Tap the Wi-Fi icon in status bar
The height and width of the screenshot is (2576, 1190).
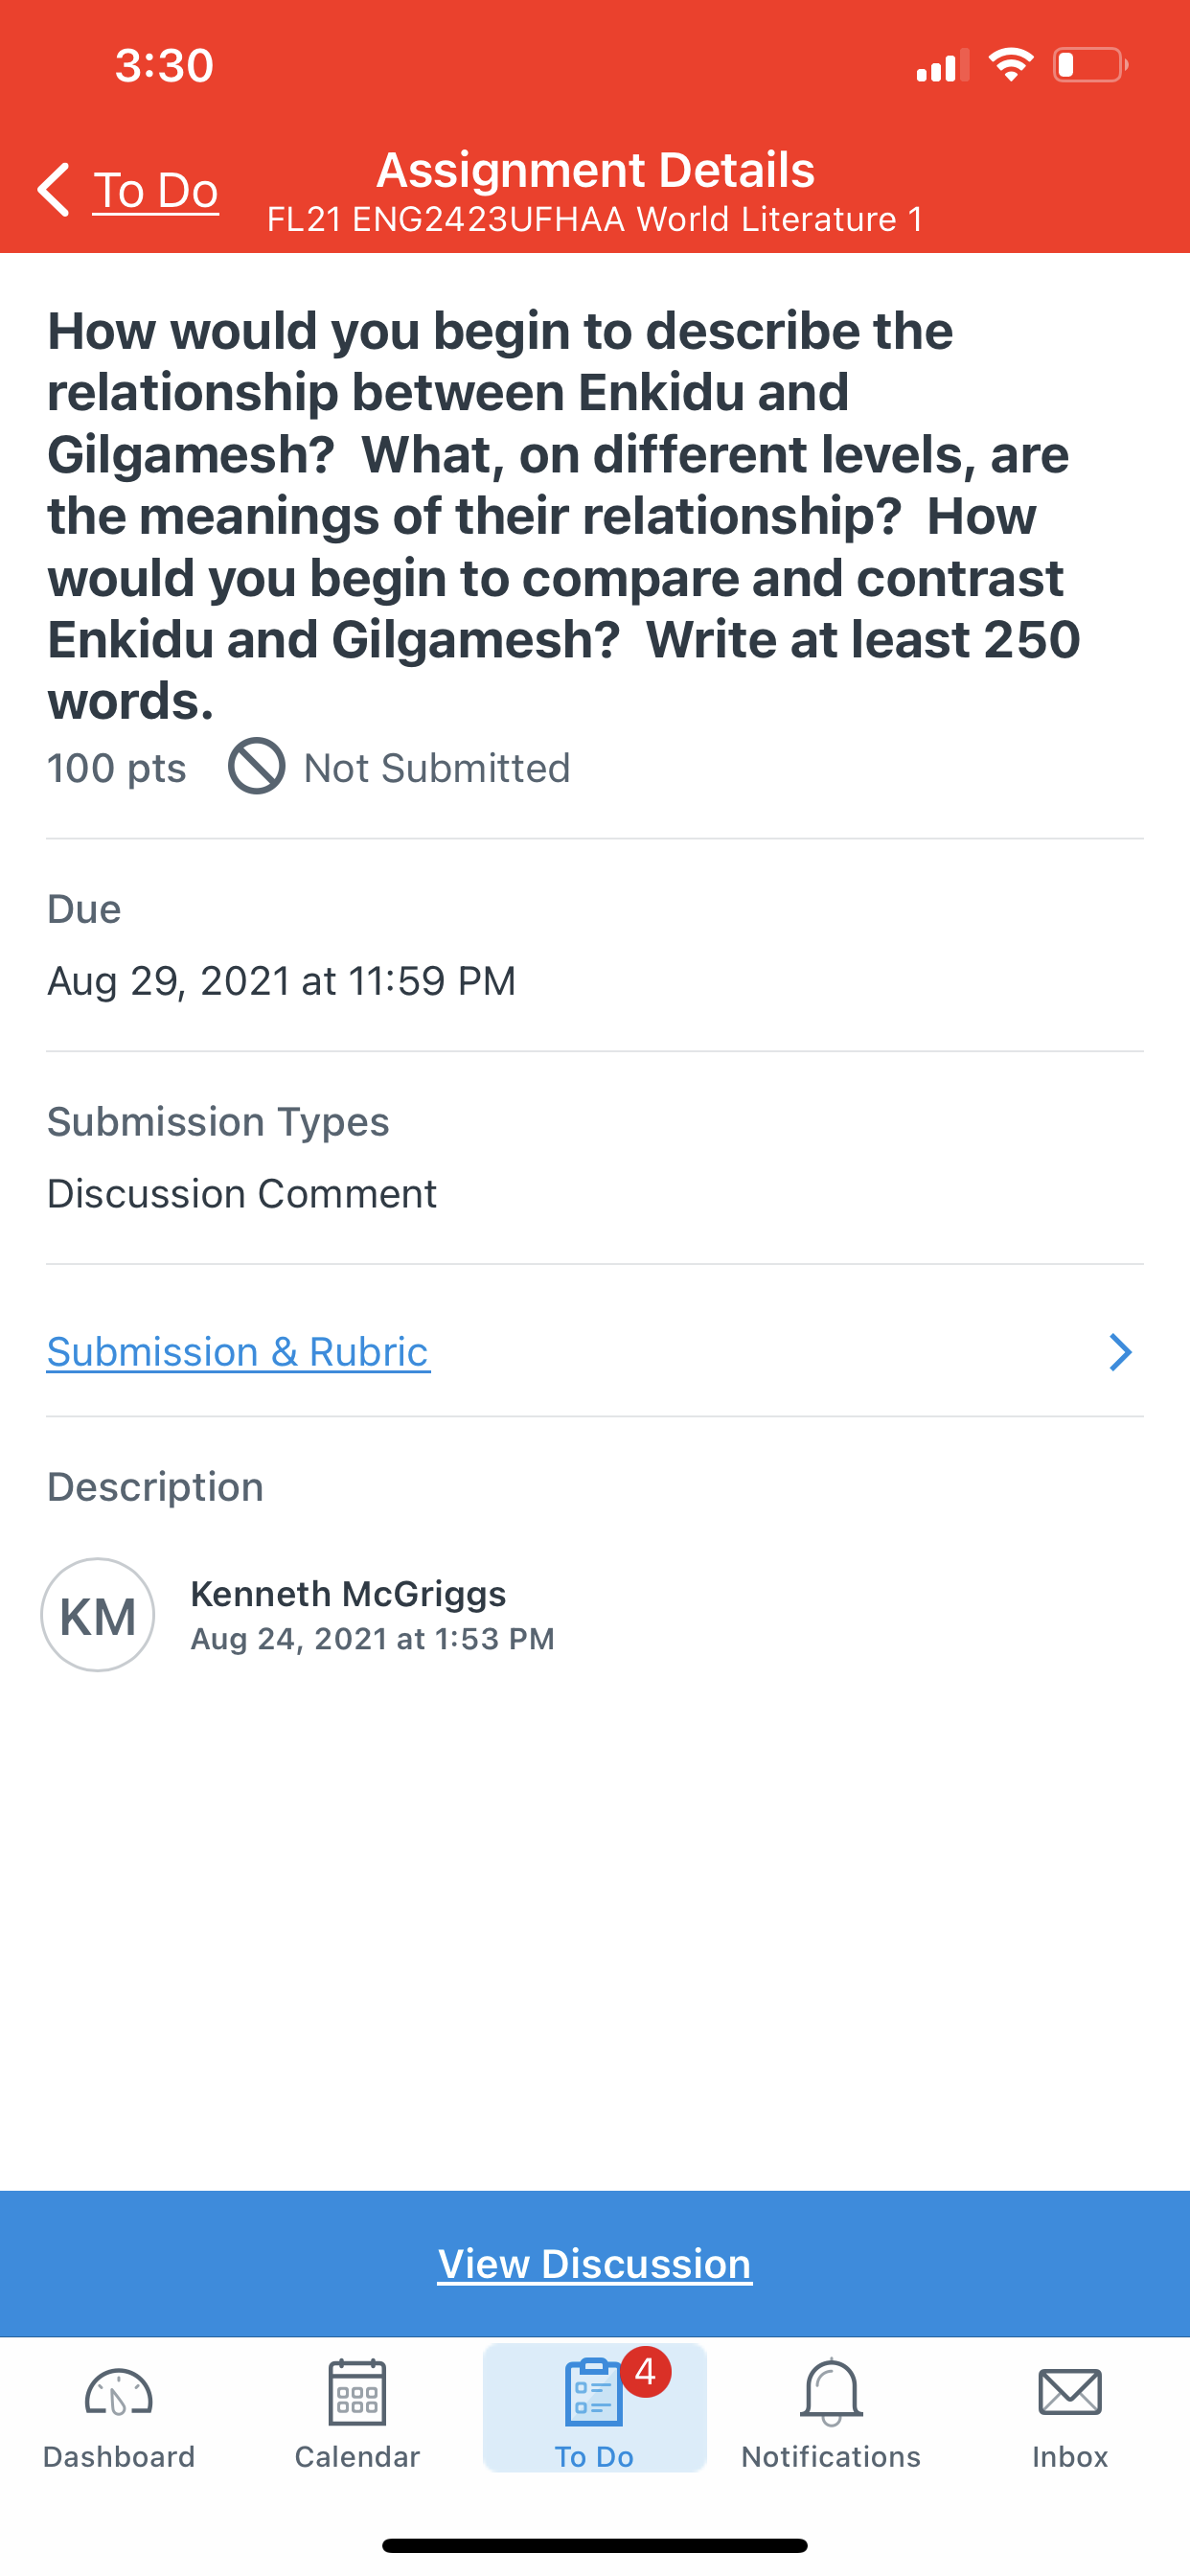(x=1011, y=65)
